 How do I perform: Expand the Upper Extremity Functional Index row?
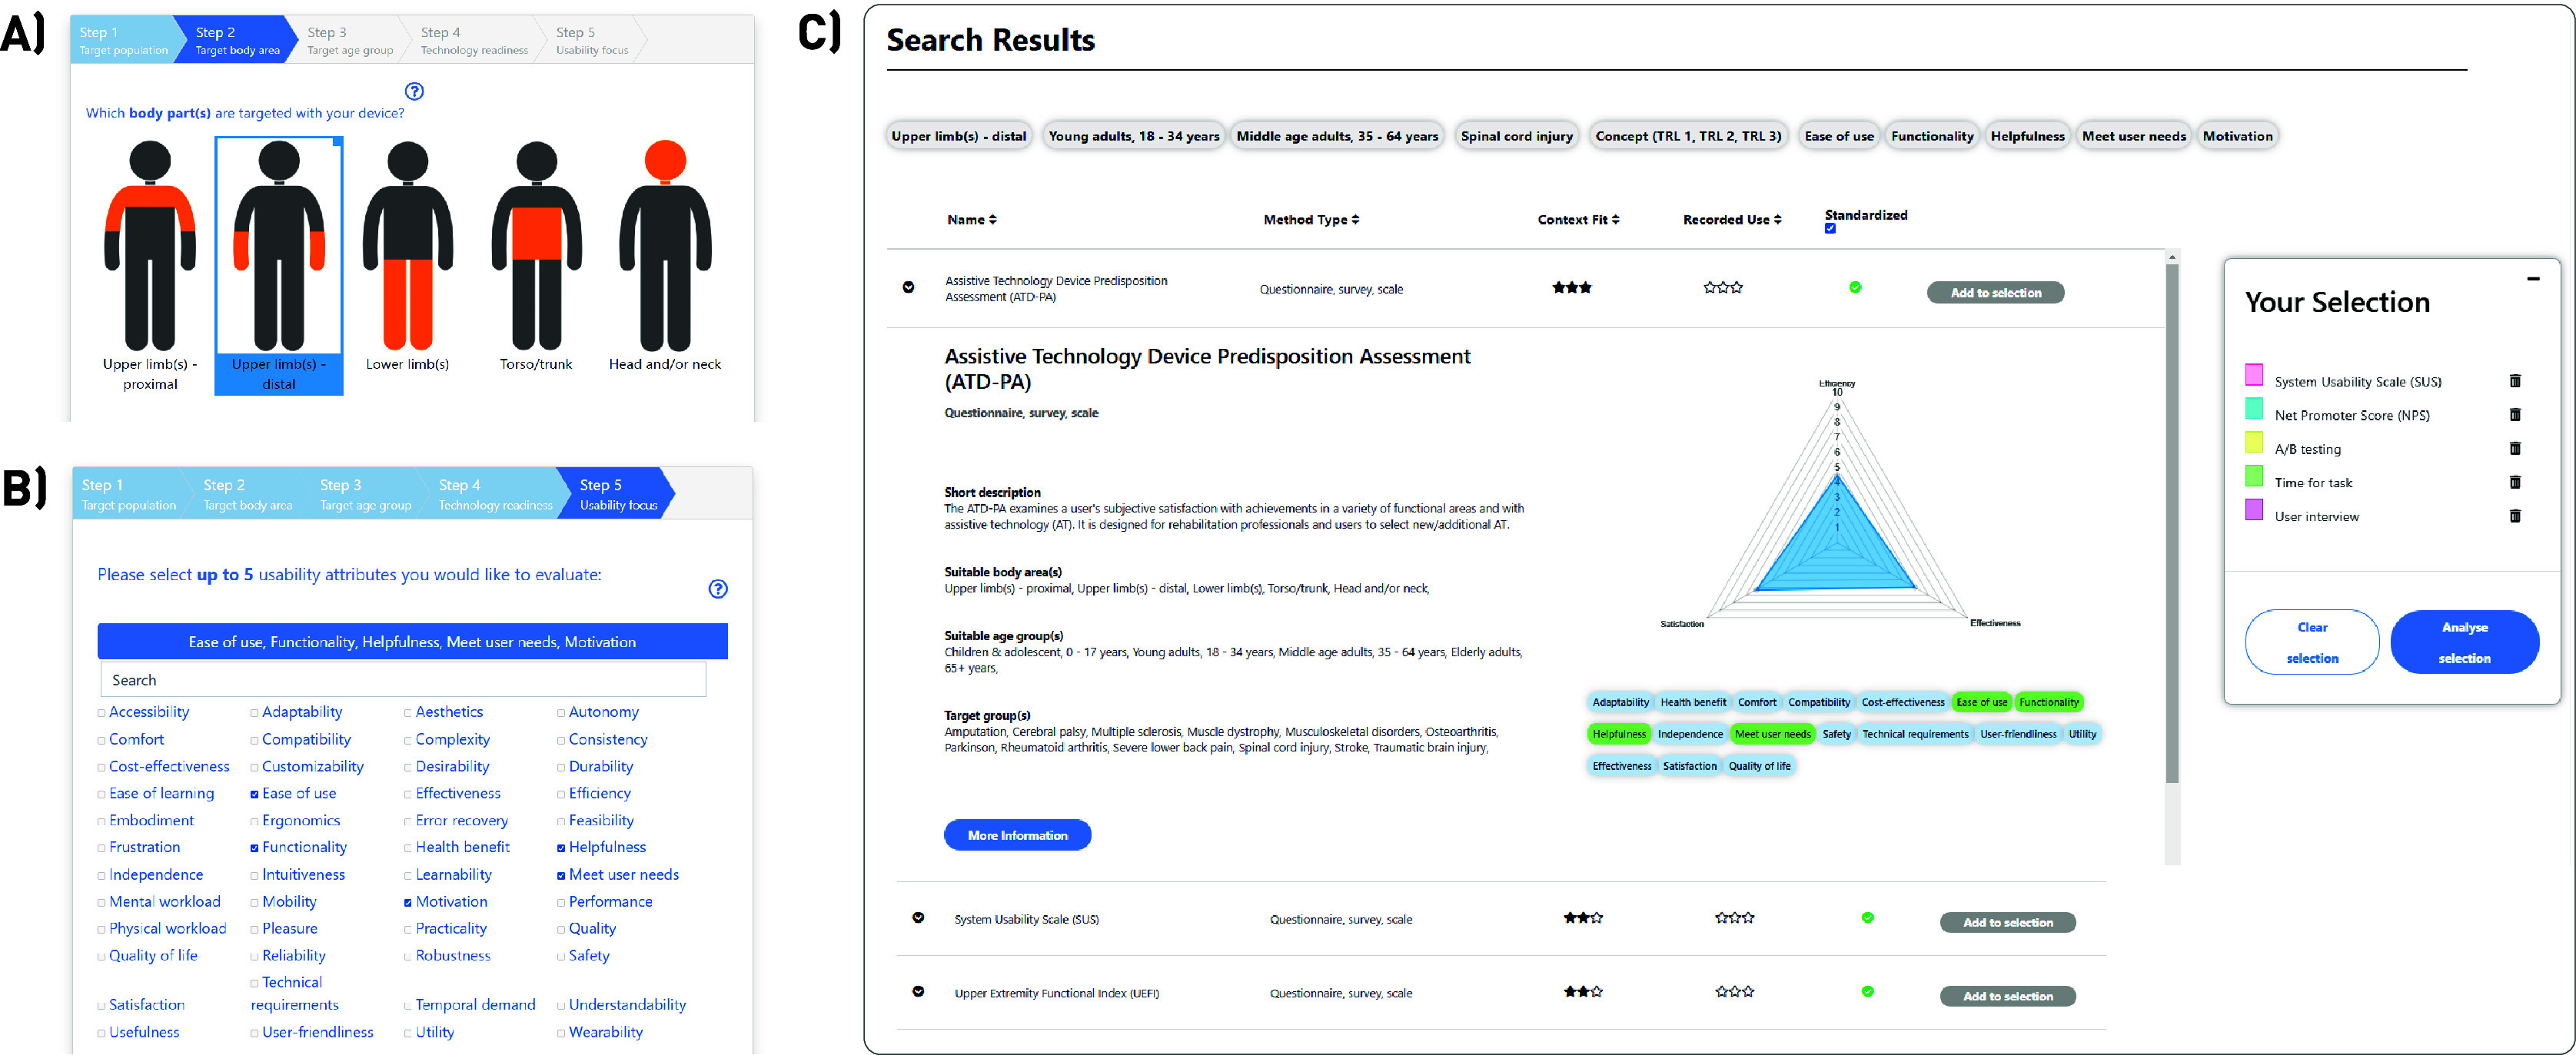(918, 992)
